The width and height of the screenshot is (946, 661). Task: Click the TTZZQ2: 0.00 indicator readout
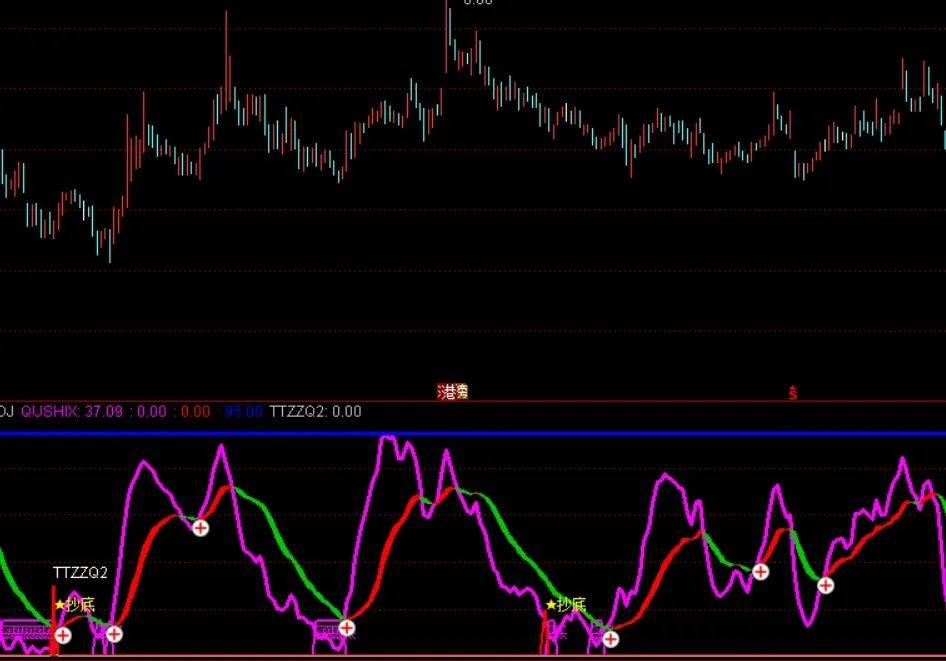[x=316, y=412]
